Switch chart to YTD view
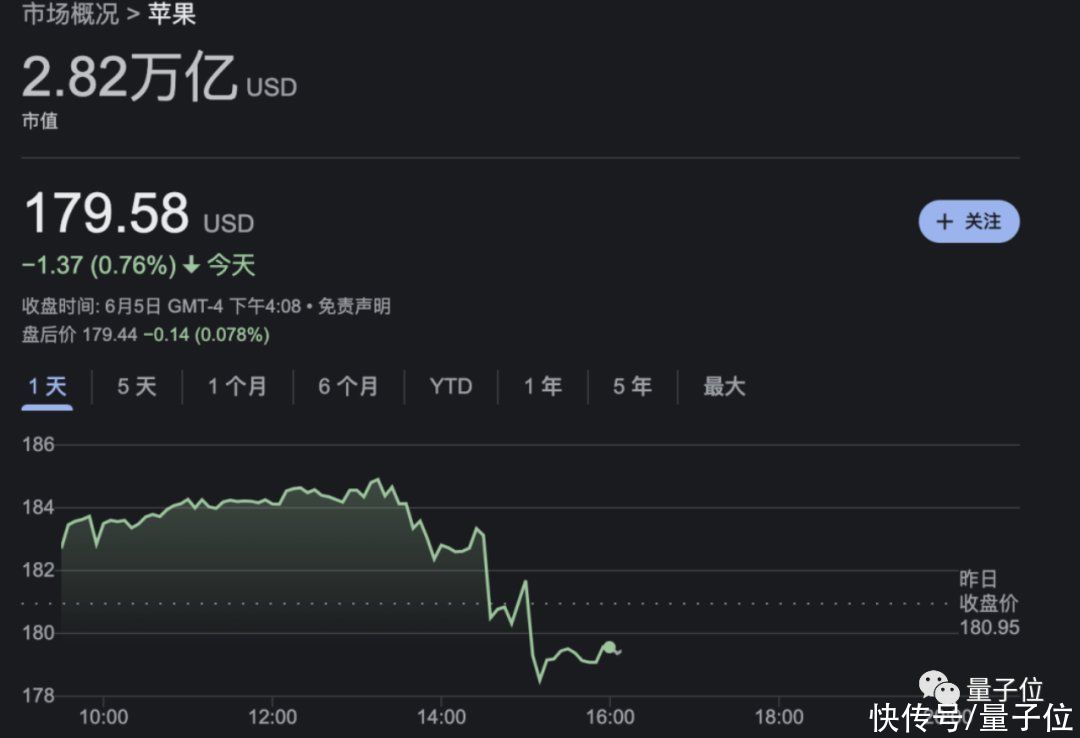Screen dimensions: 1080x738 click(450, 387)
